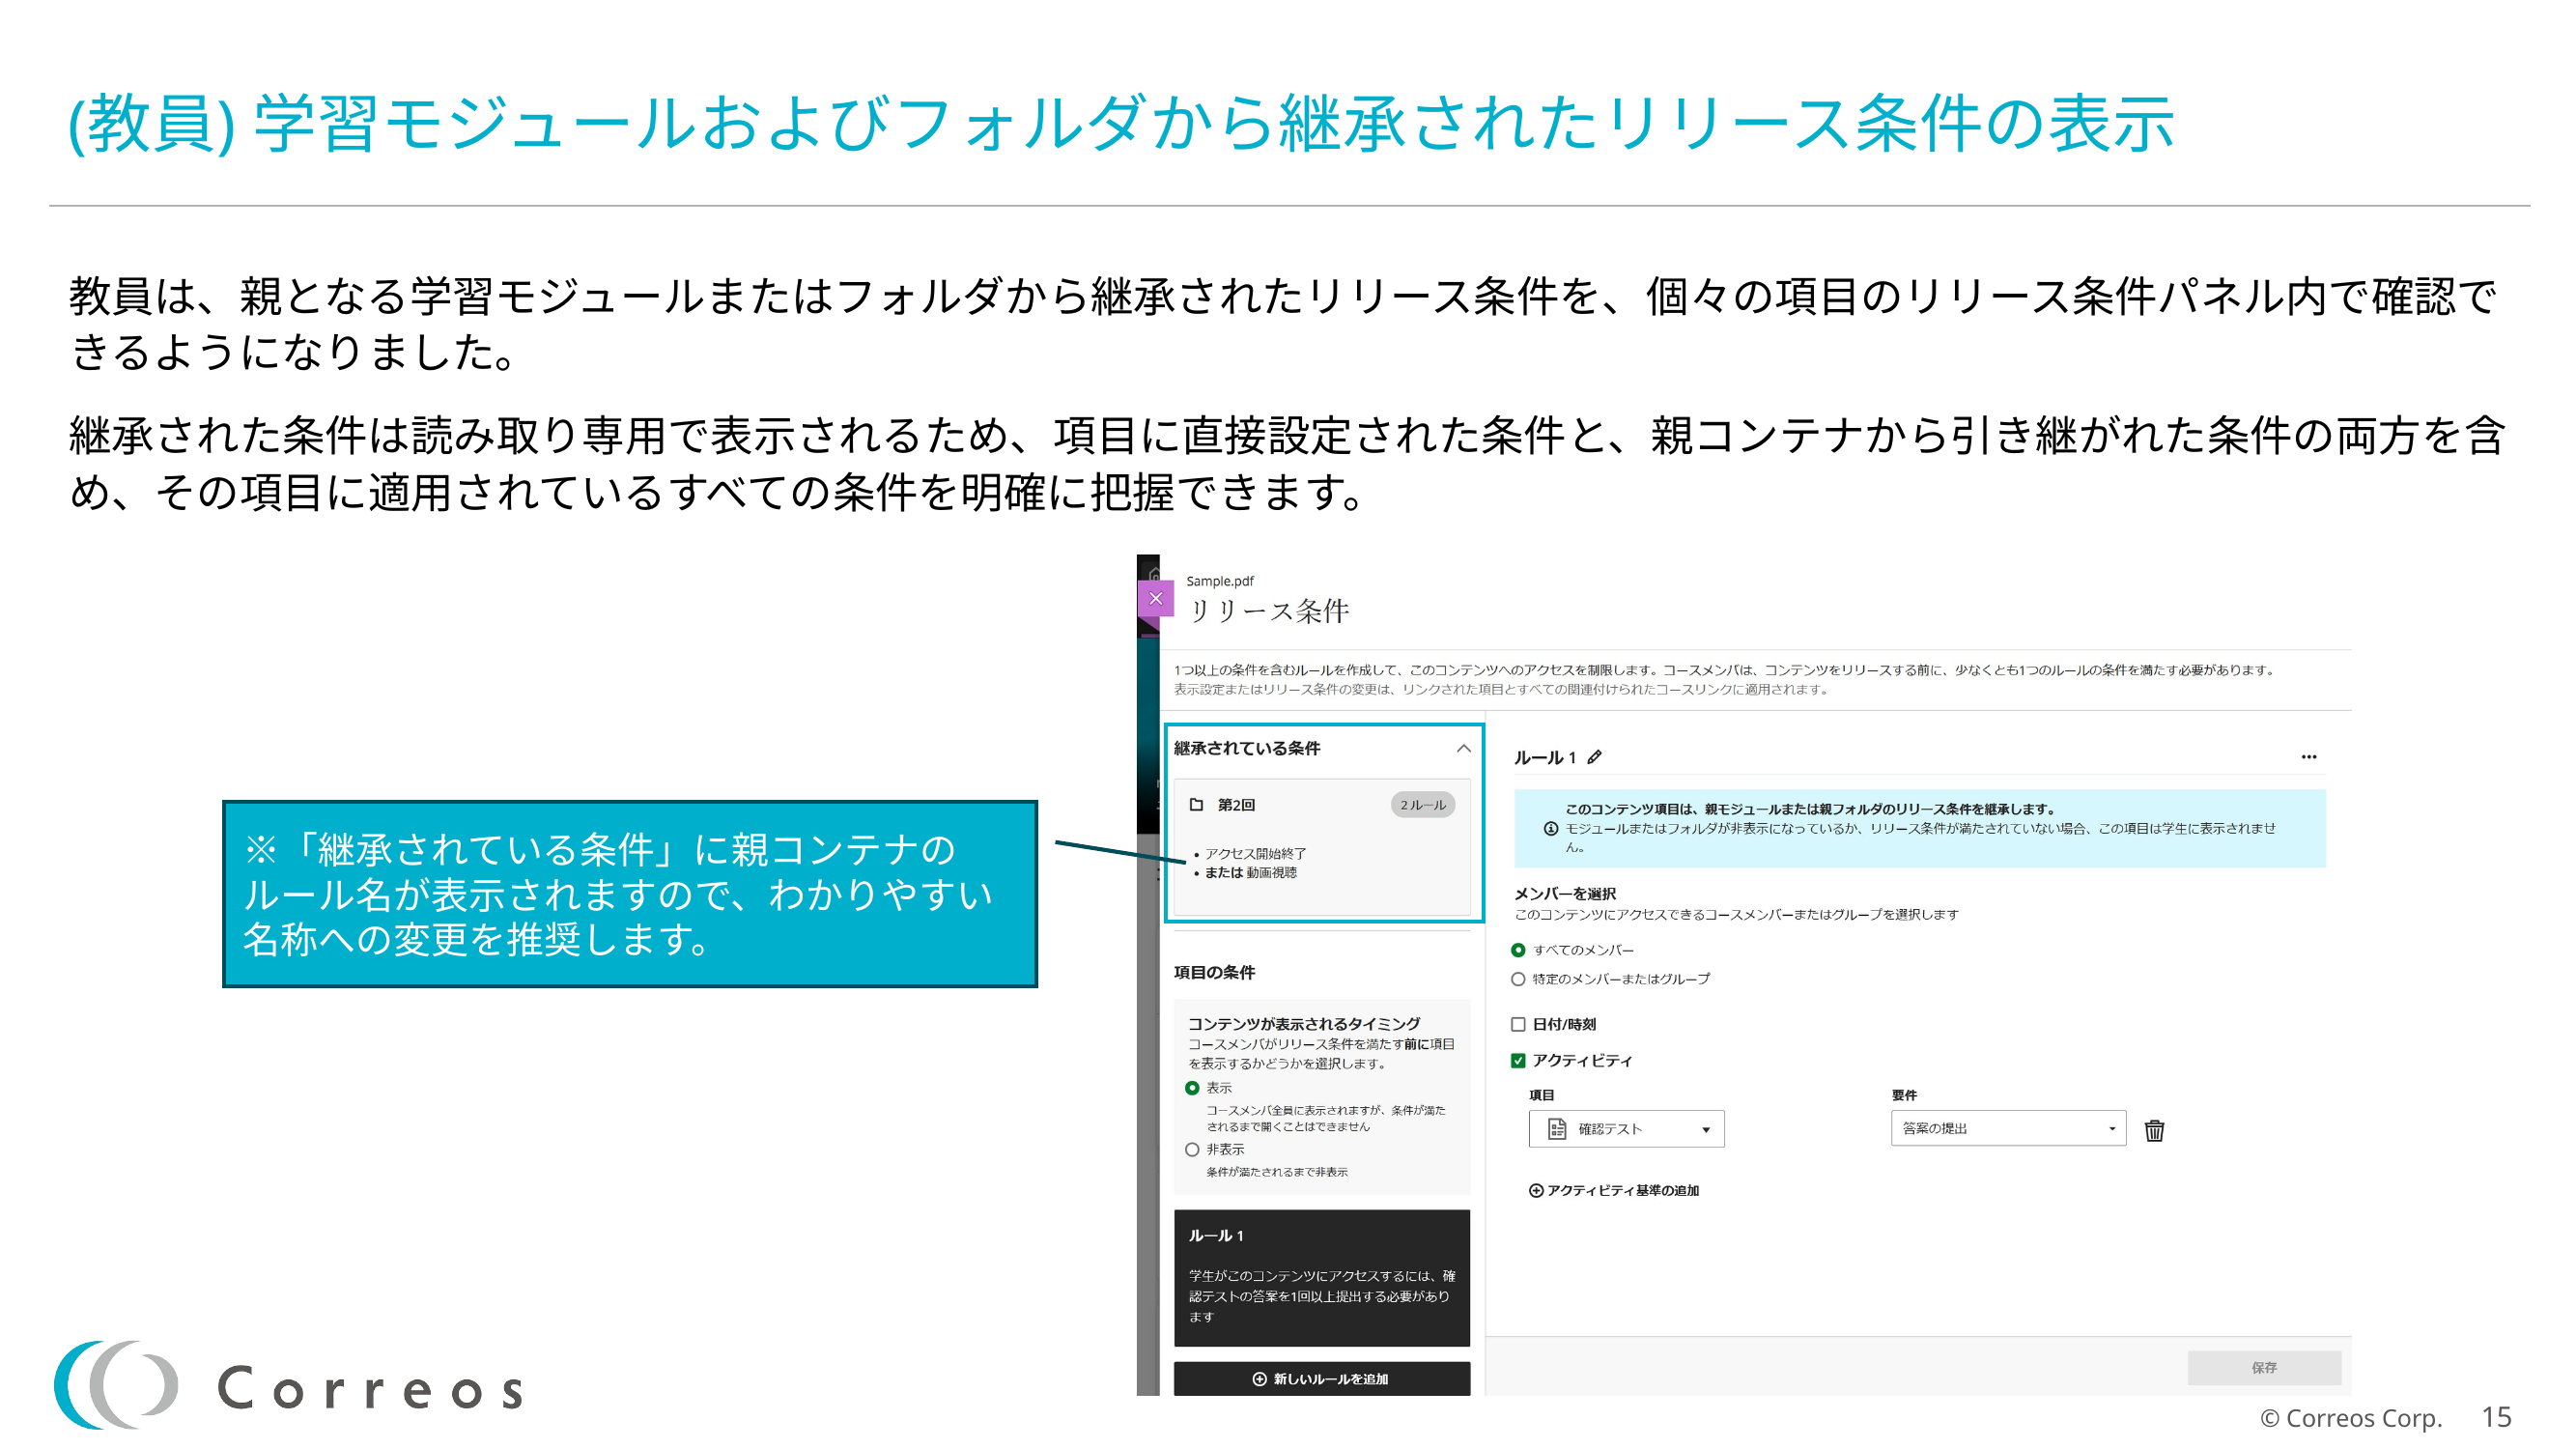Click アクティビティ基準の追加 link

tap(1613, 1190)
